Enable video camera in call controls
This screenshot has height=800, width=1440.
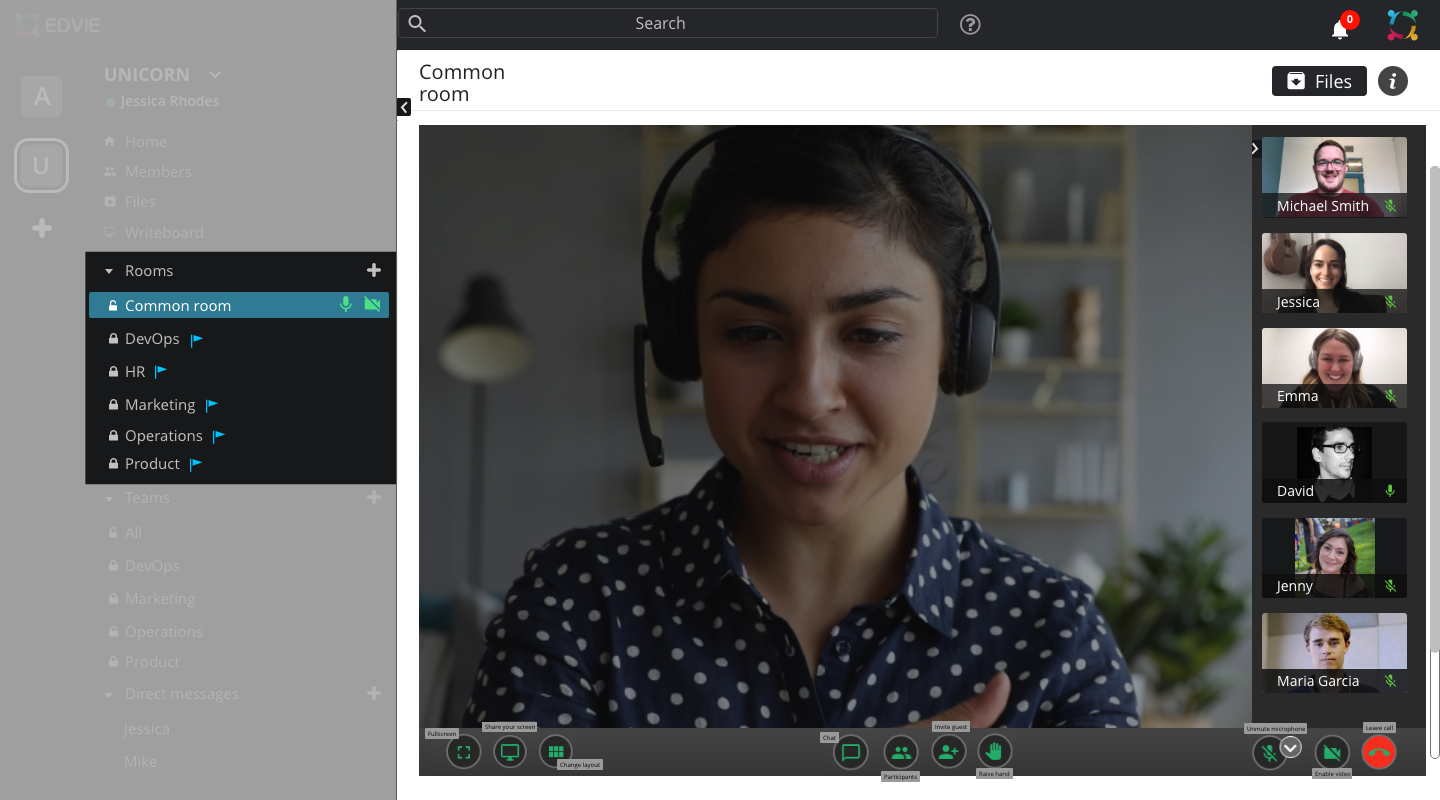click(1332, 753)
